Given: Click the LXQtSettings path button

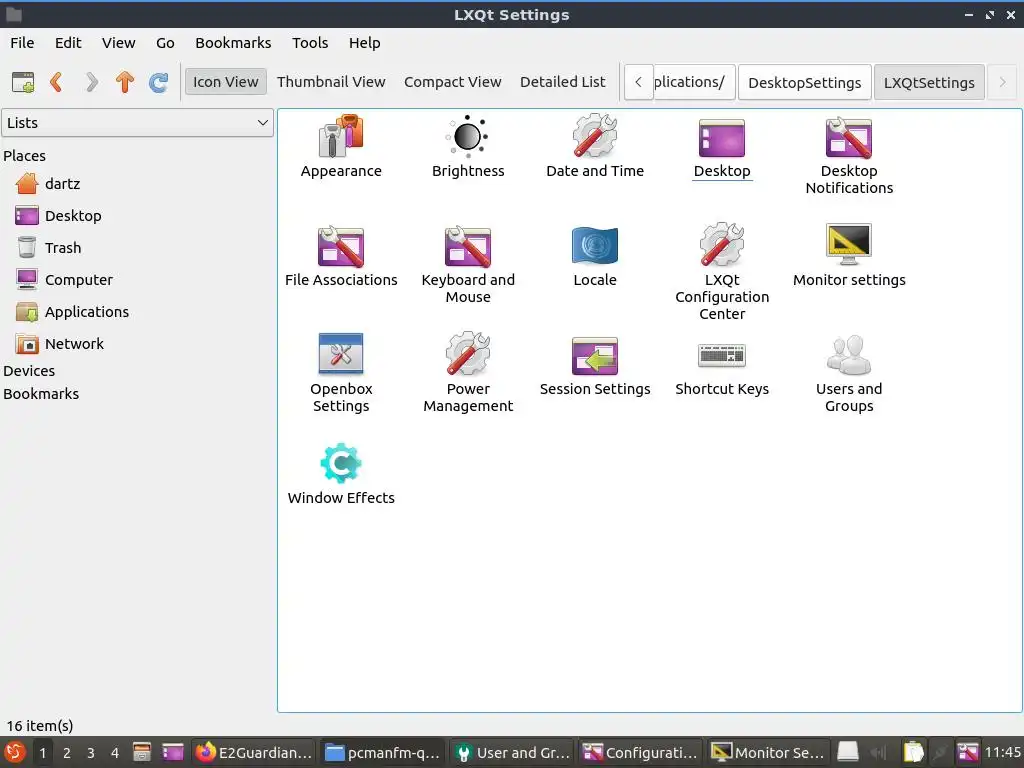Looking at the screenshot, I should [929, 82].
